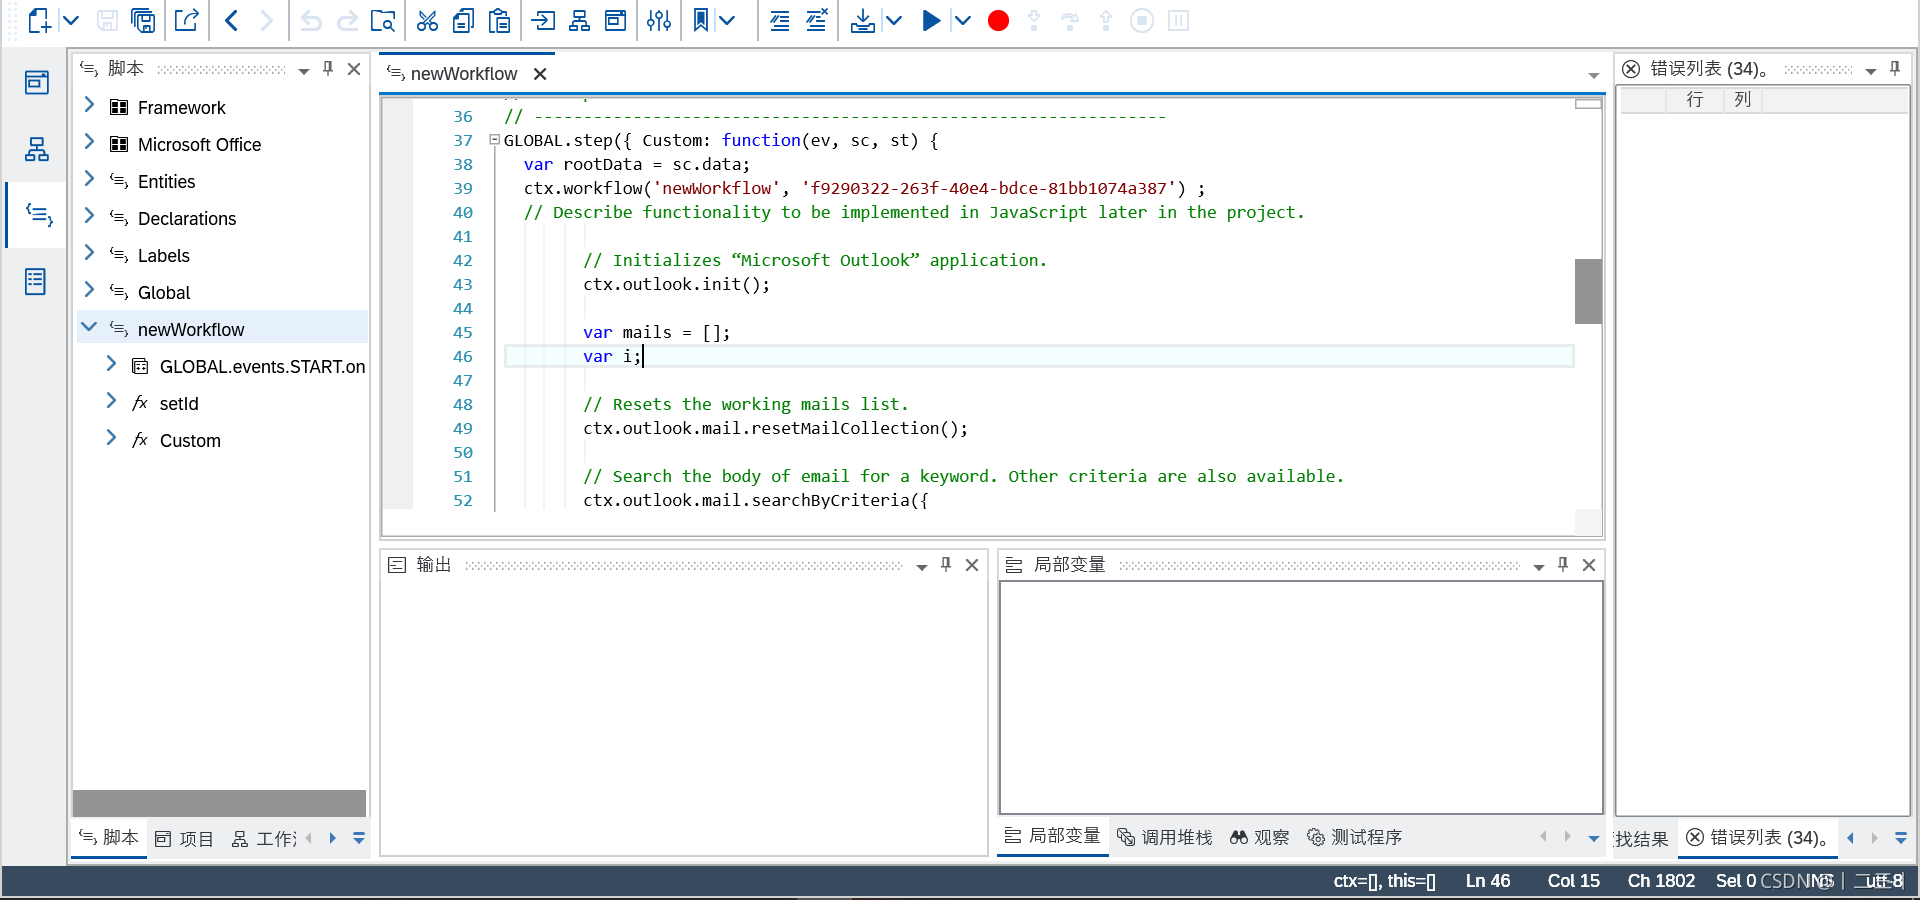
Task: Pin the 局部变量 panel
Action: click(1563, 565)
